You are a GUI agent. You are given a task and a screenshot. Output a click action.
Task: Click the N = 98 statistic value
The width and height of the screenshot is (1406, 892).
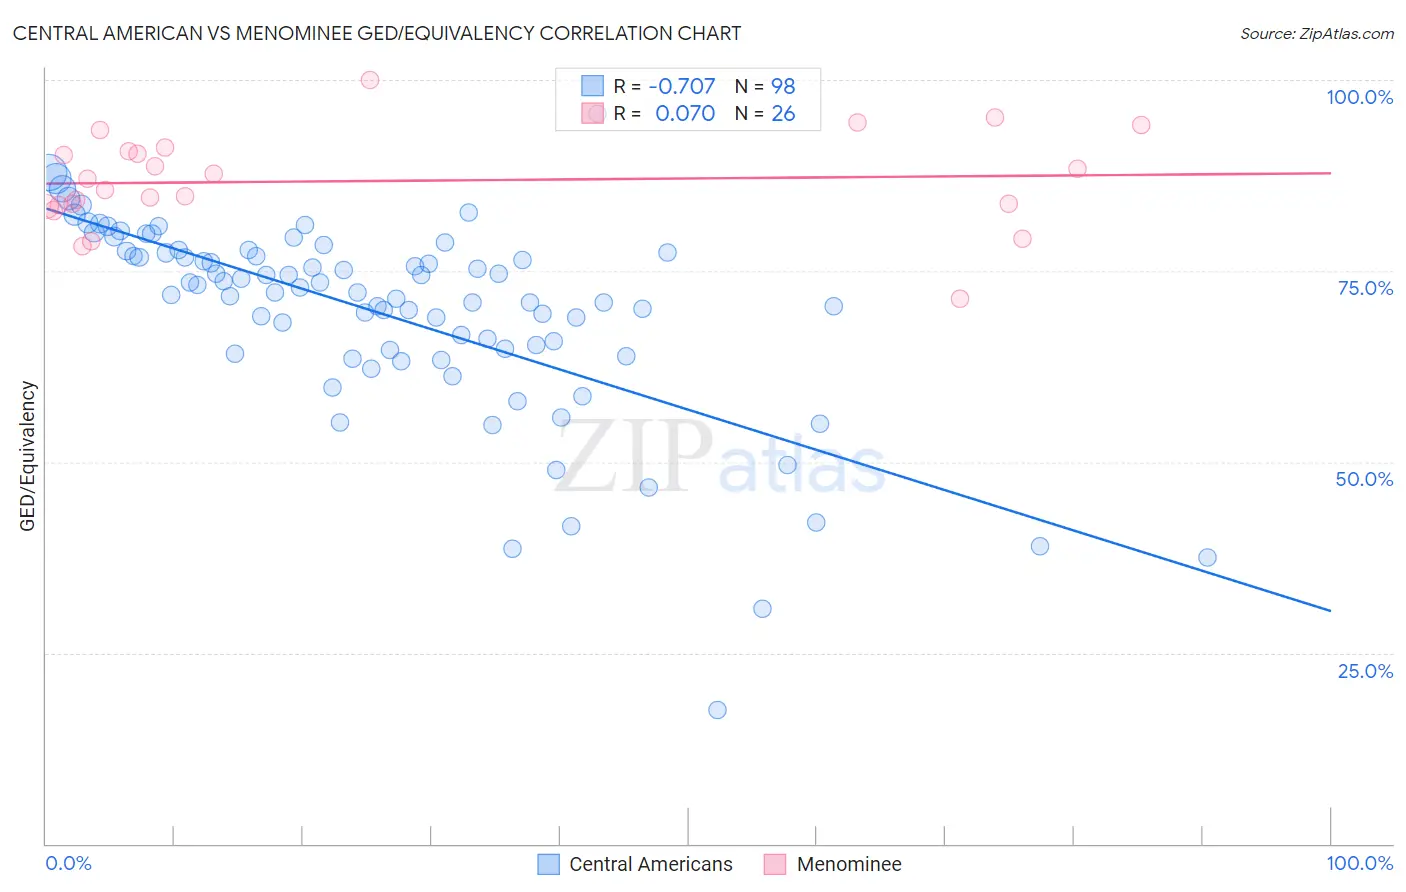tap(765, 86)
